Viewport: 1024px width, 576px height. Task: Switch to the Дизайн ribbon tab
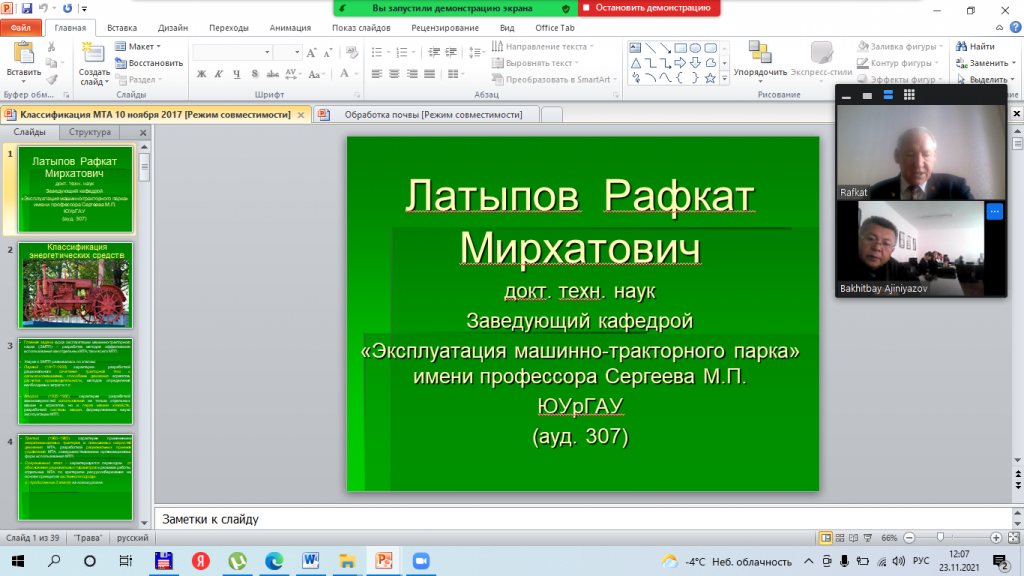[173, 27]
